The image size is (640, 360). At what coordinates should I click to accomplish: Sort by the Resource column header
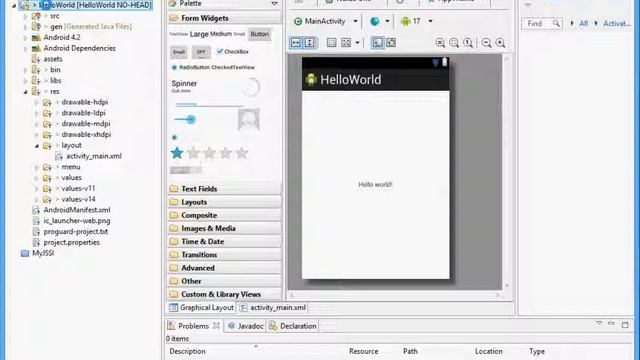click(364, 351)
